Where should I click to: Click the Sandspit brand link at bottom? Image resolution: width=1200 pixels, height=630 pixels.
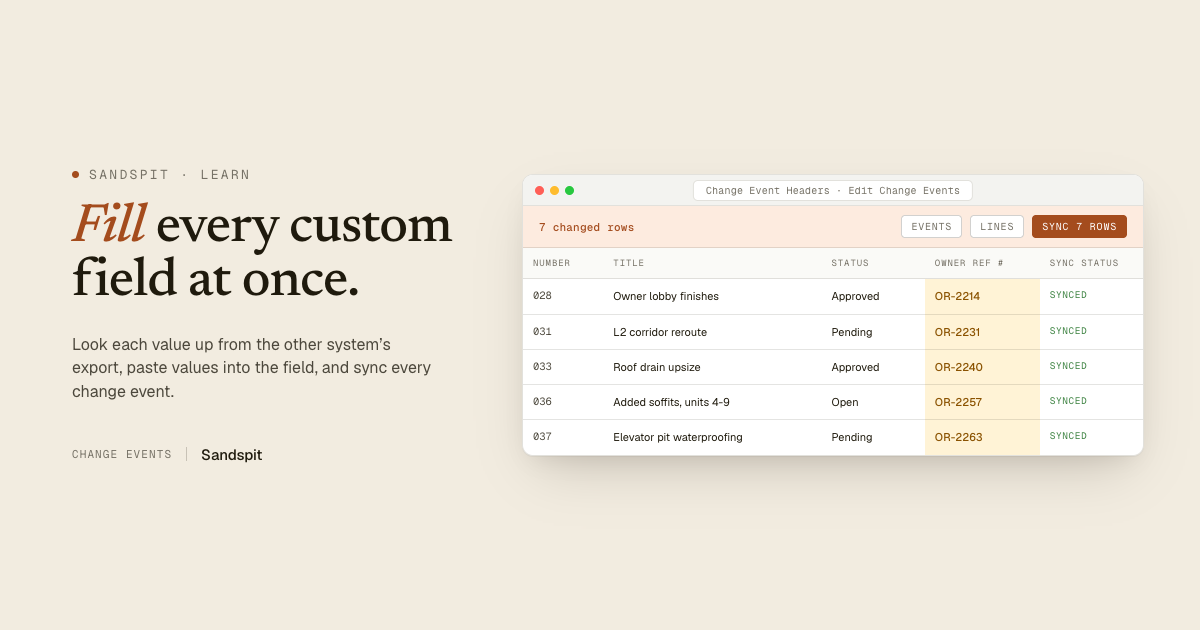[x=231, y=455]
